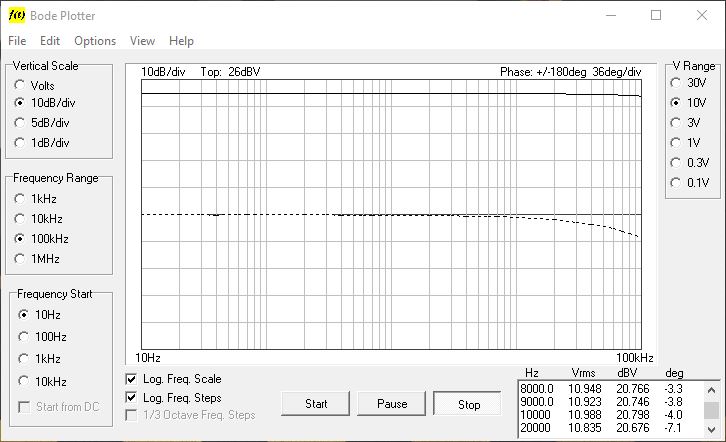Maximize the Bode Plotter window
This screenshot has height=442, width=726.
click(x=656, y=15)
